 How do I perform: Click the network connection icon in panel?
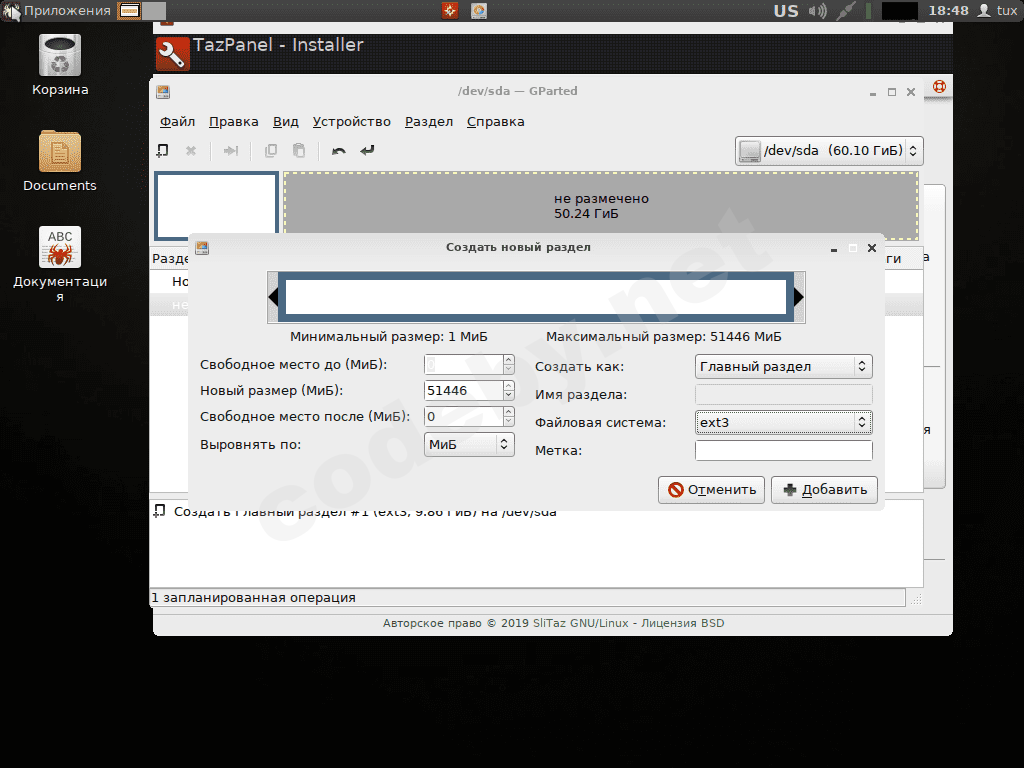[x=846, y=11]
